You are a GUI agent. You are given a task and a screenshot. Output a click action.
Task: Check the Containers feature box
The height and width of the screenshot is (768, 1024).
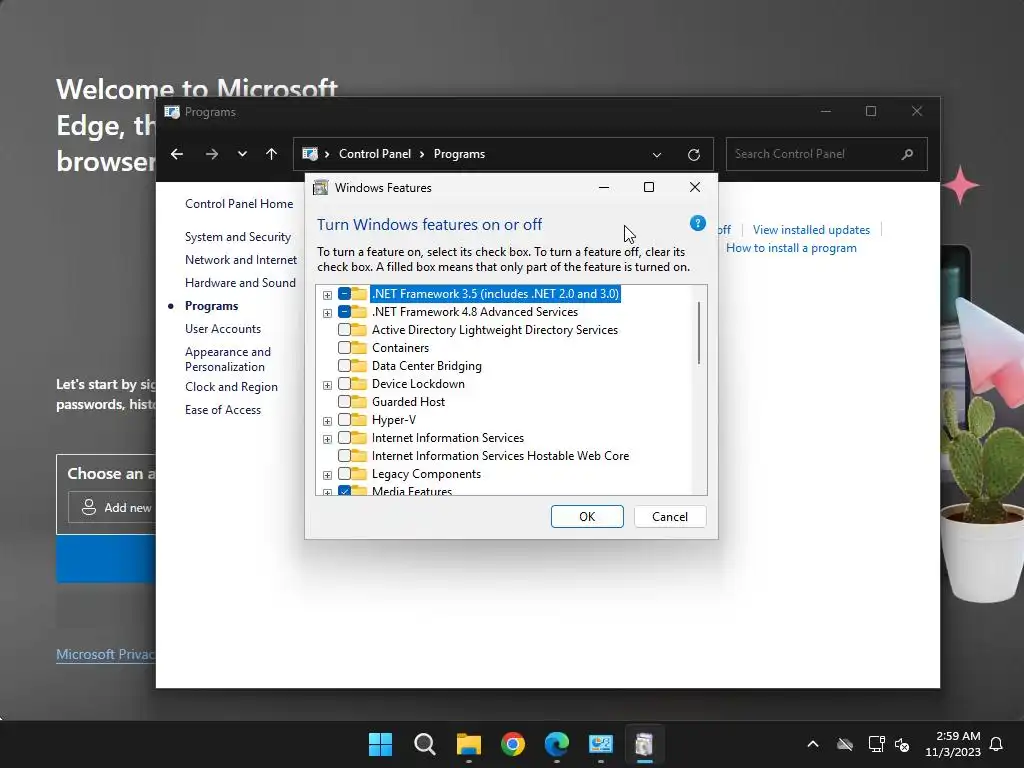click(x=344, y=348)
